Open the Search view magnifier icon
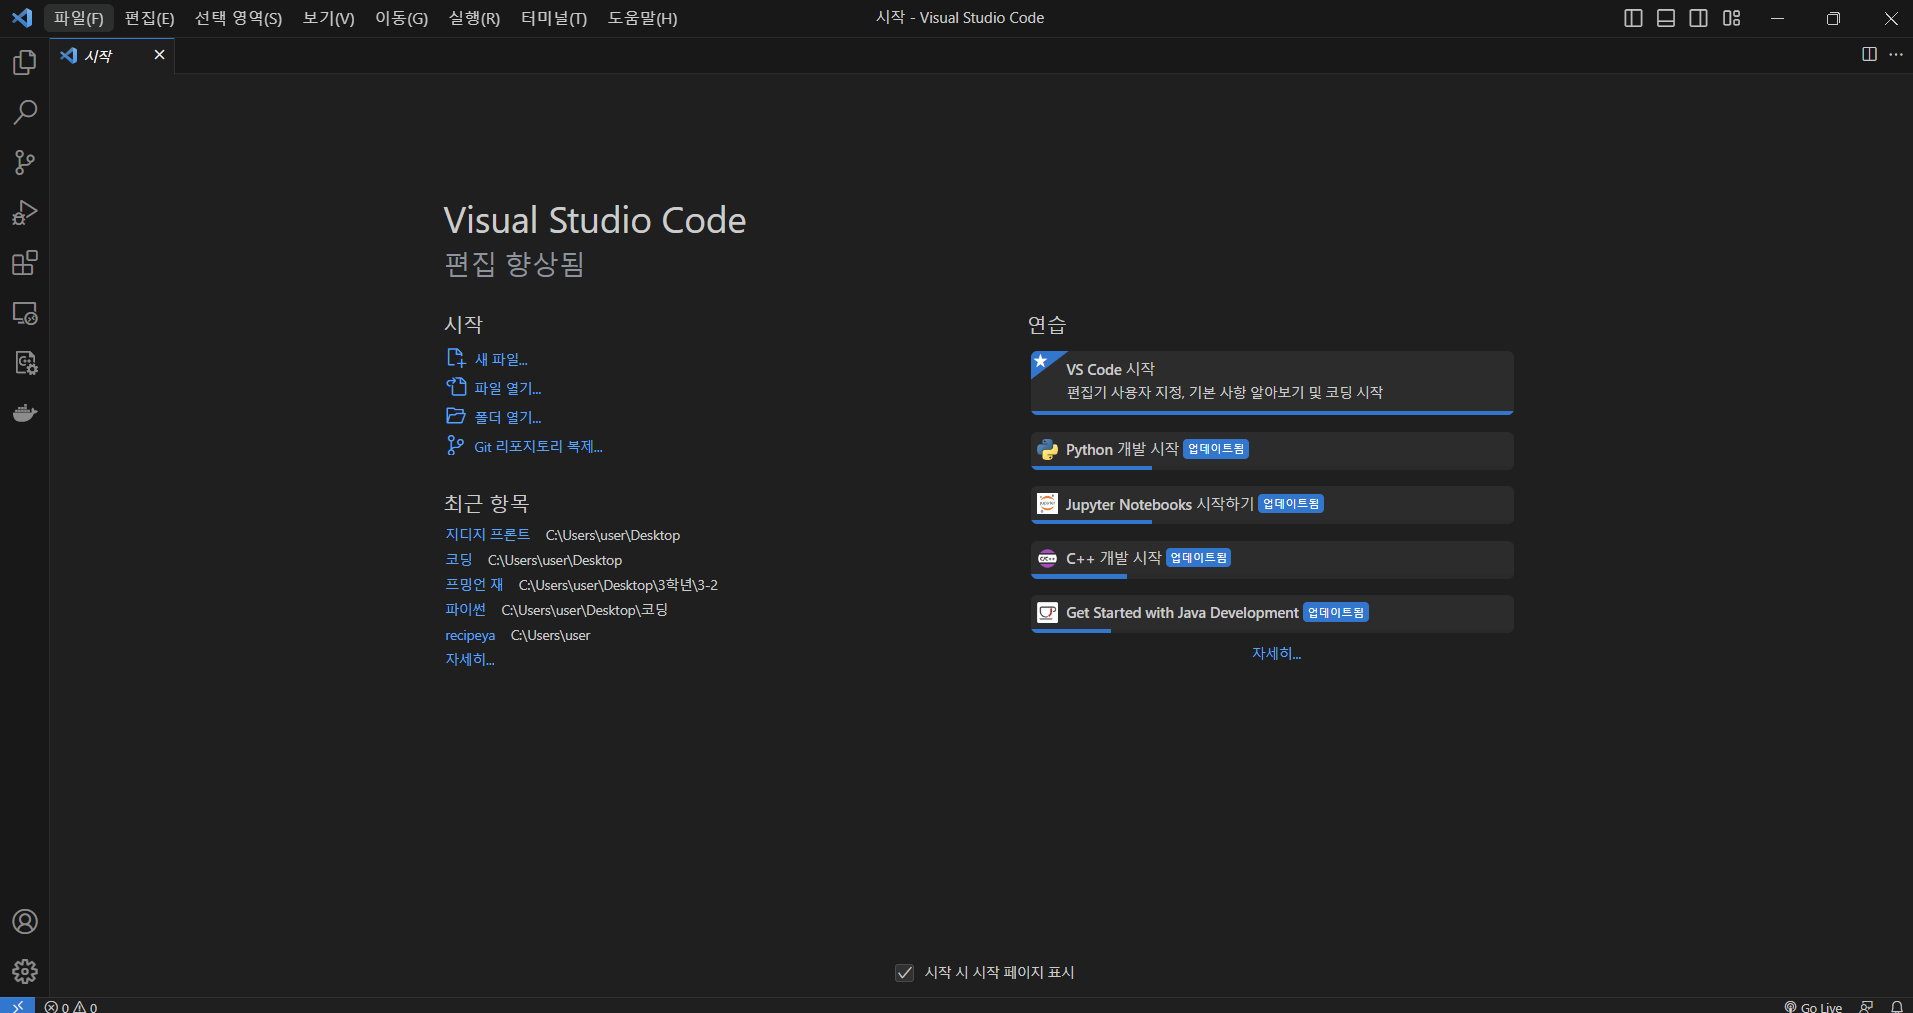Screen dimensions: 1913x1013 click(x=25, y=112)
